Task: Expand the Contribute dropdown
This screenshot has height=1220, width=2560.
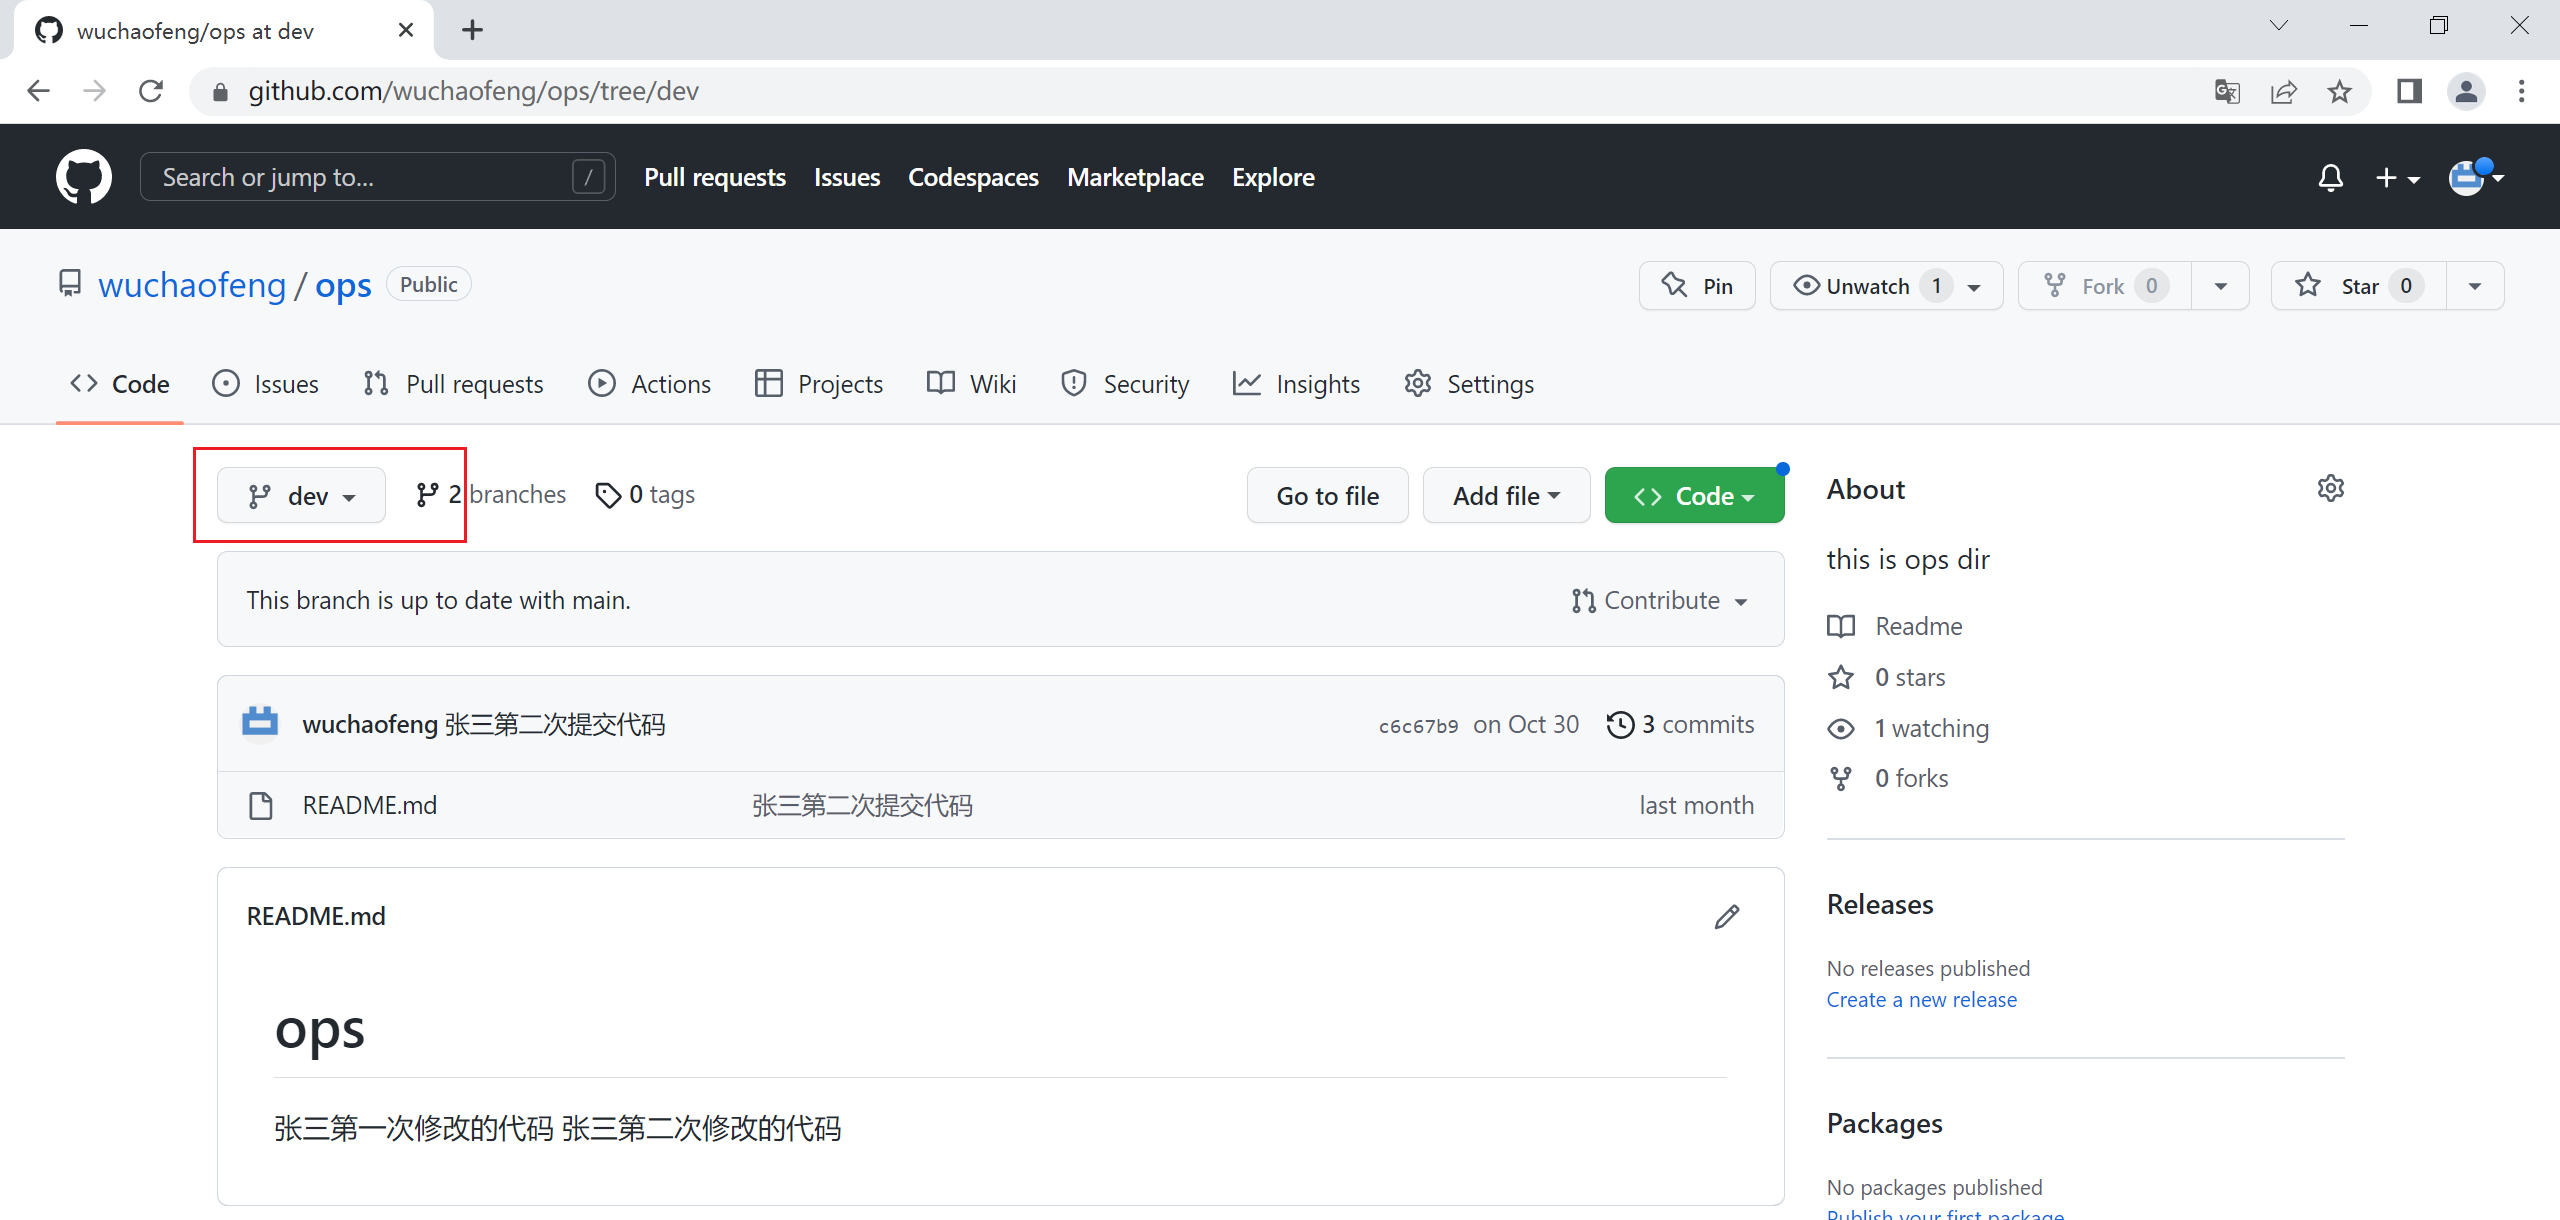Action: click(x=1659, y=601)
